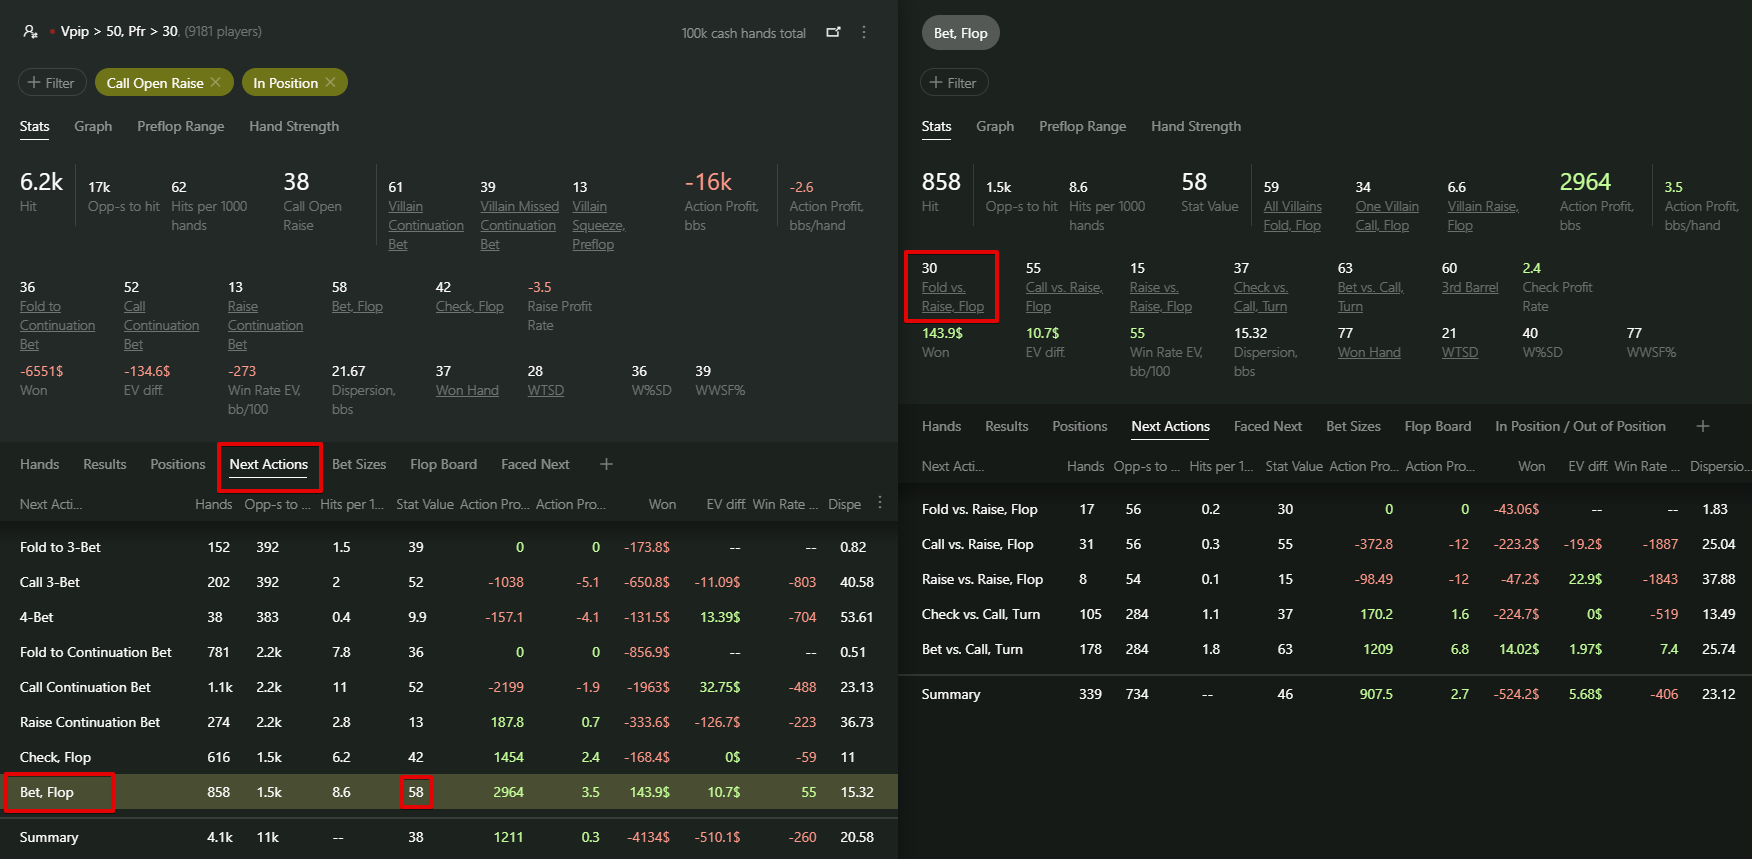Open the In Position / Out of Position tab

[x=1580, y=426]
